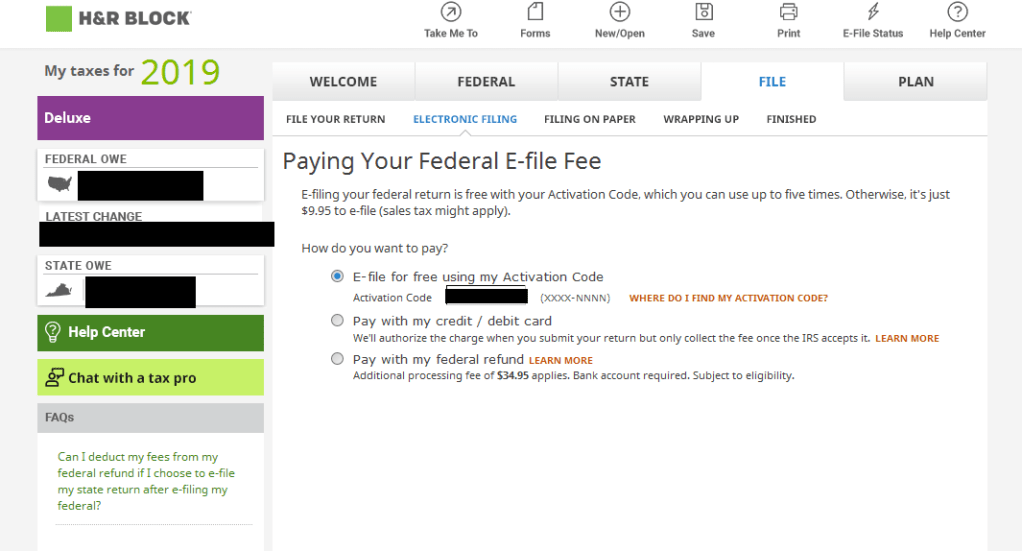The image size is (1022, 551).
Task: Switch to the Federal tab
Action: point(486,82)
